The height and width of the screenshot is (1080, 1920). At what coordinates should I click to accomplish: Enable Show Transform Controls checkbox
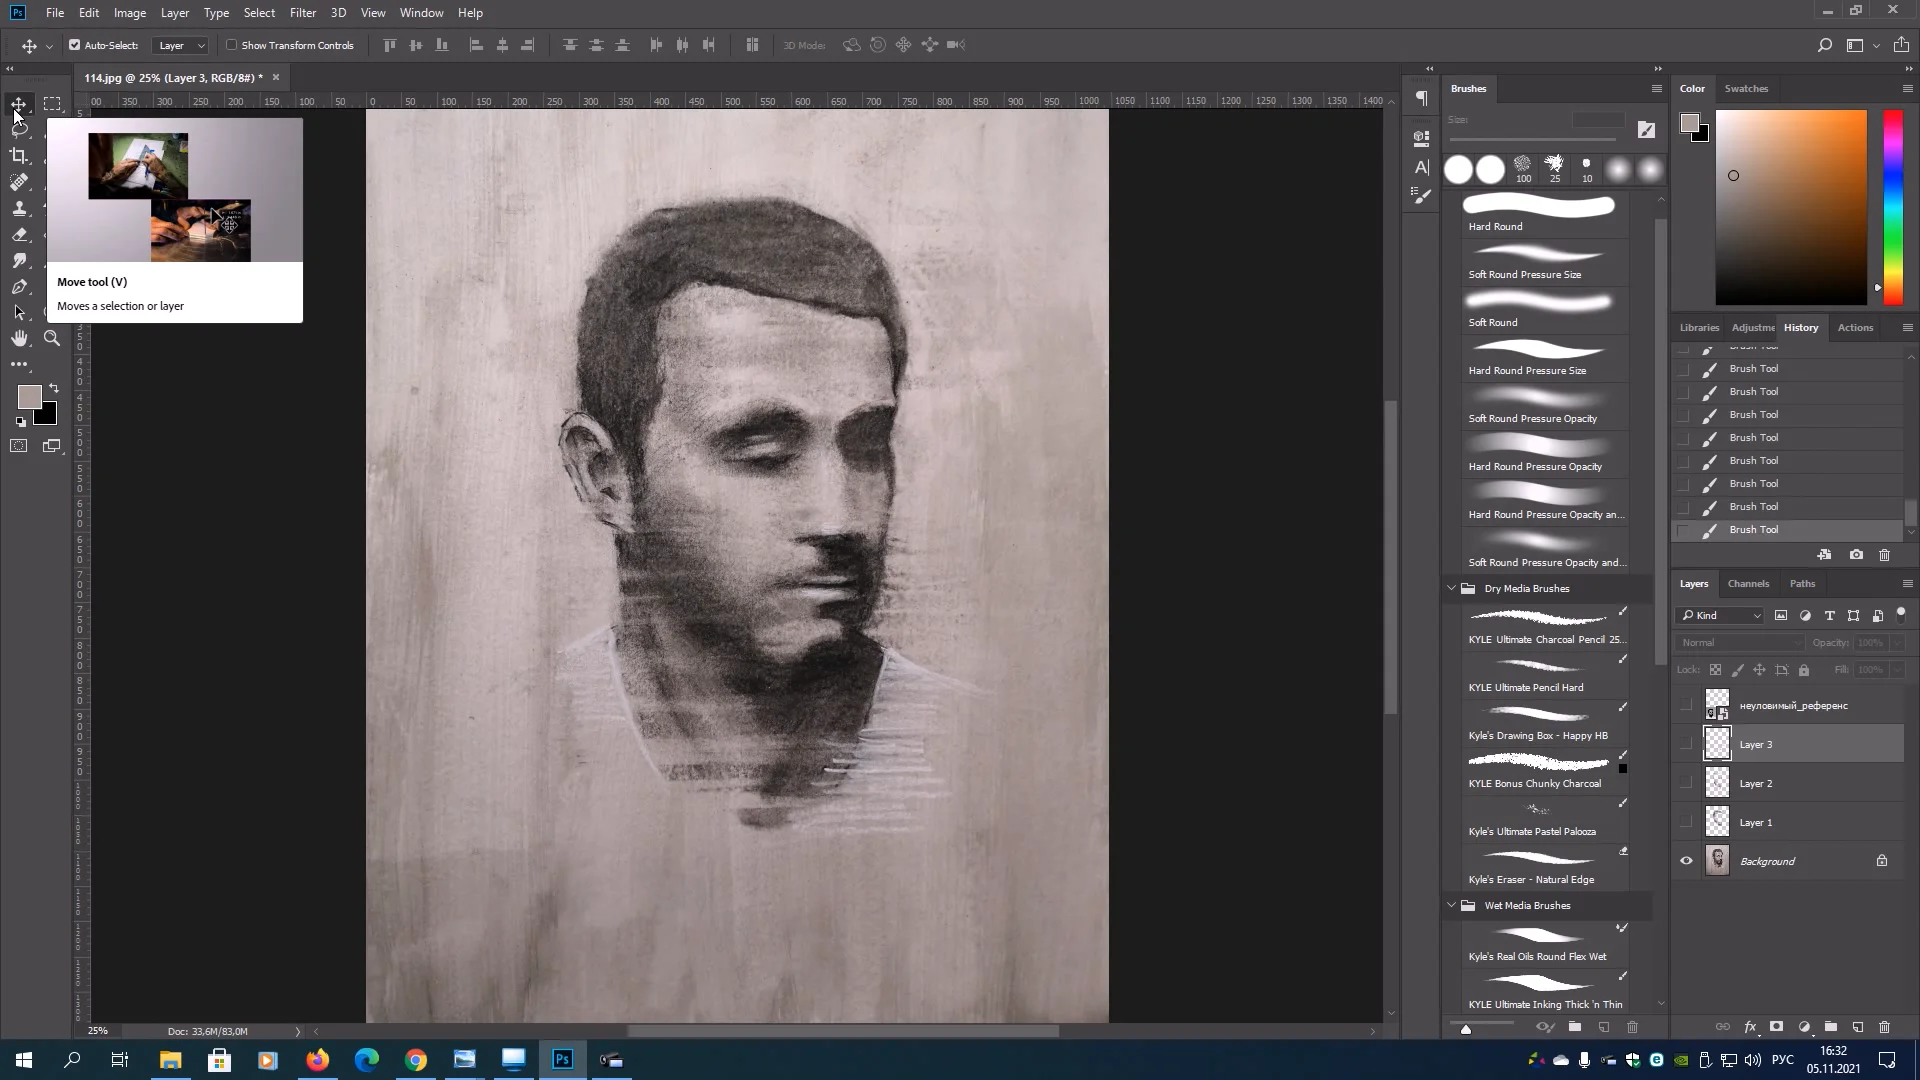[232, 45]
